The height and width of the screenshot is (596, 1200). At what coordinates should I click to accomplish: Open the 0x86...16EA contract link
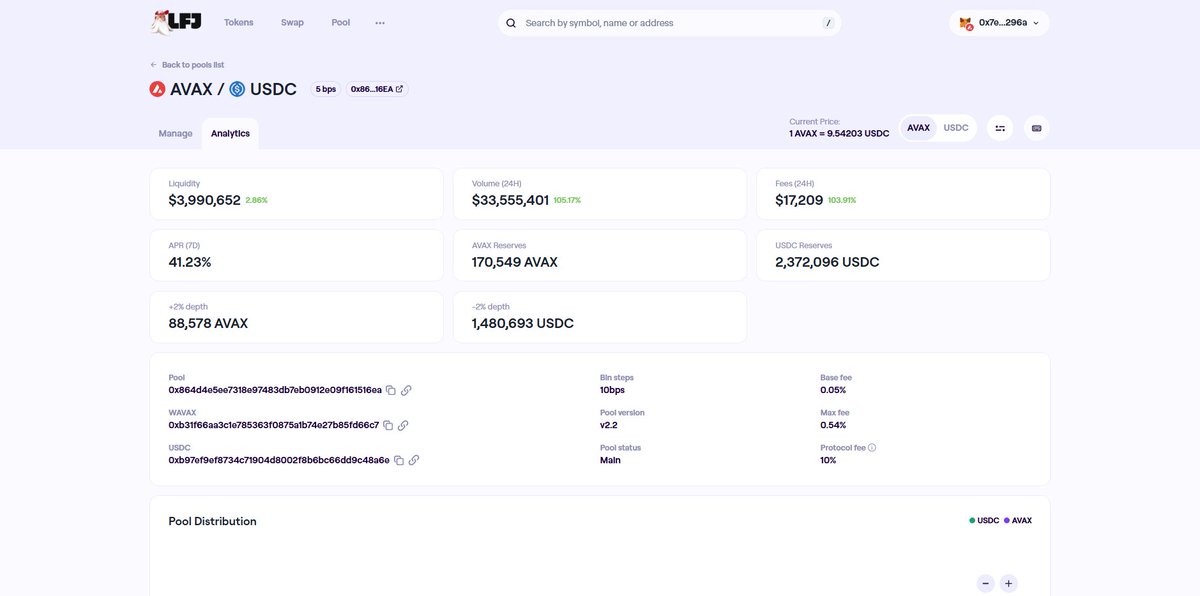tap(377, 89)
